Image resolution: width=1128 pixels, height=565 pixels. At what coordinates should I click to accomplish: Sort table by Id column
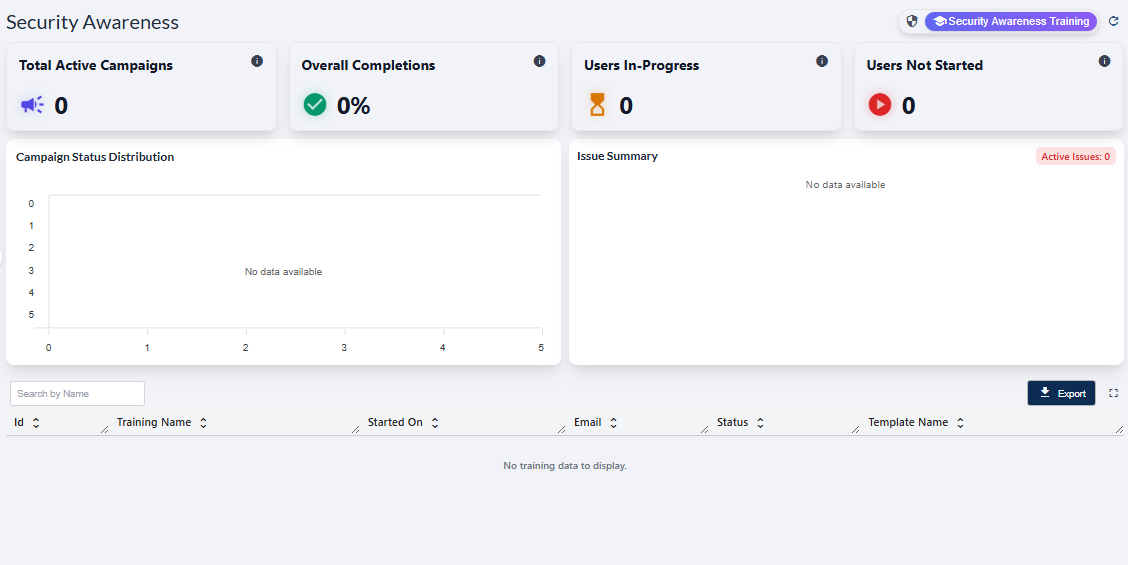point(36,423)
